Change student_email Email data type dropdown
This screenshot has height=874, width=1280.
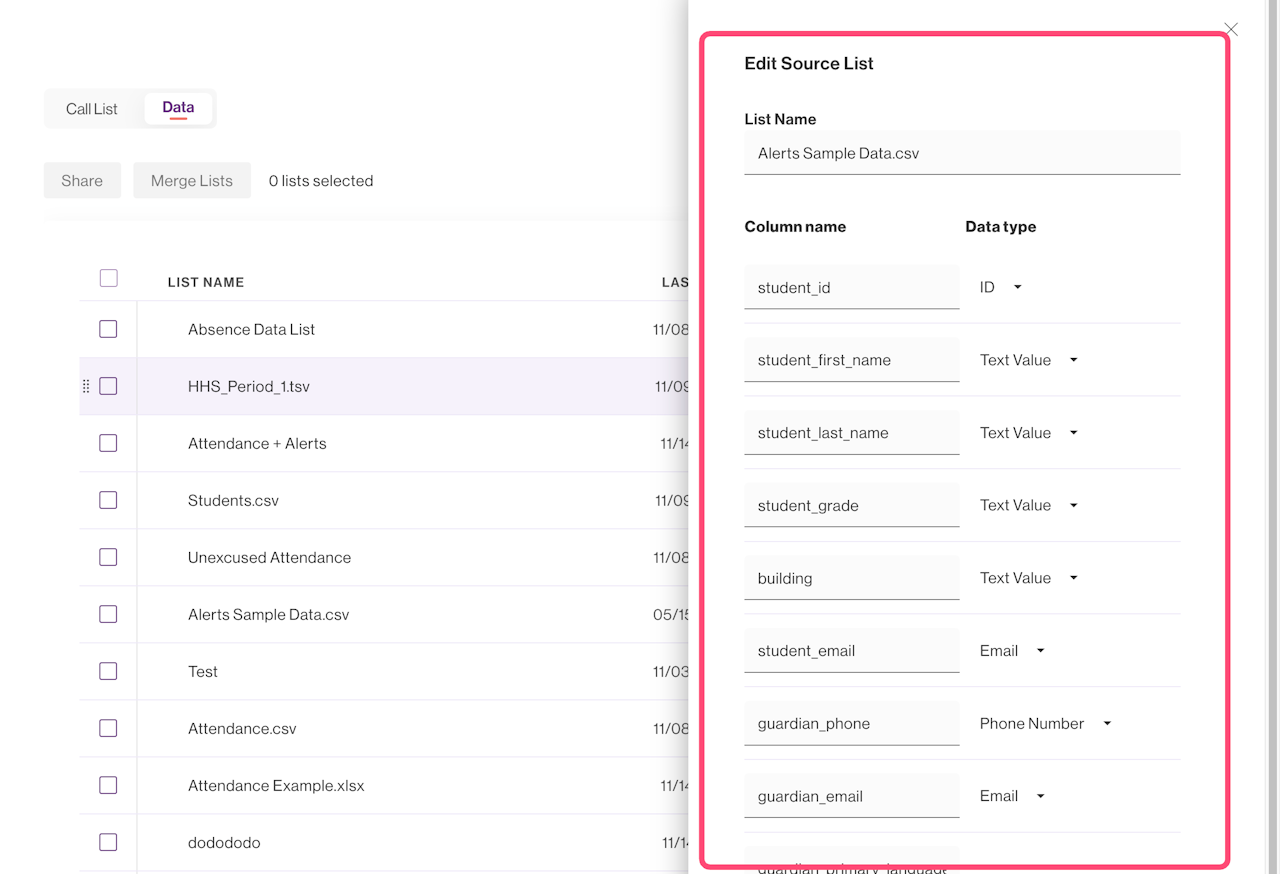pos(1012,651)
